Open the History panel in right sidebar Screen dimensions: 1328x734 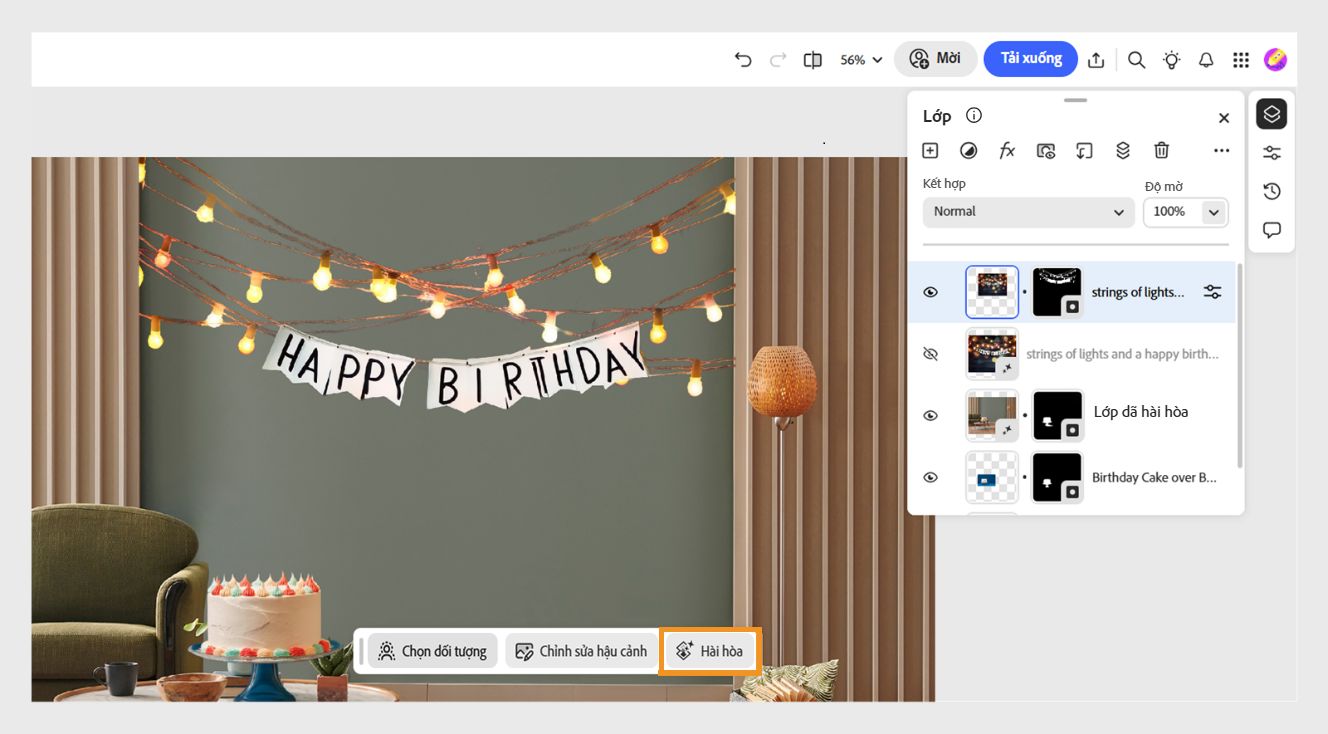pos(1271,190)
